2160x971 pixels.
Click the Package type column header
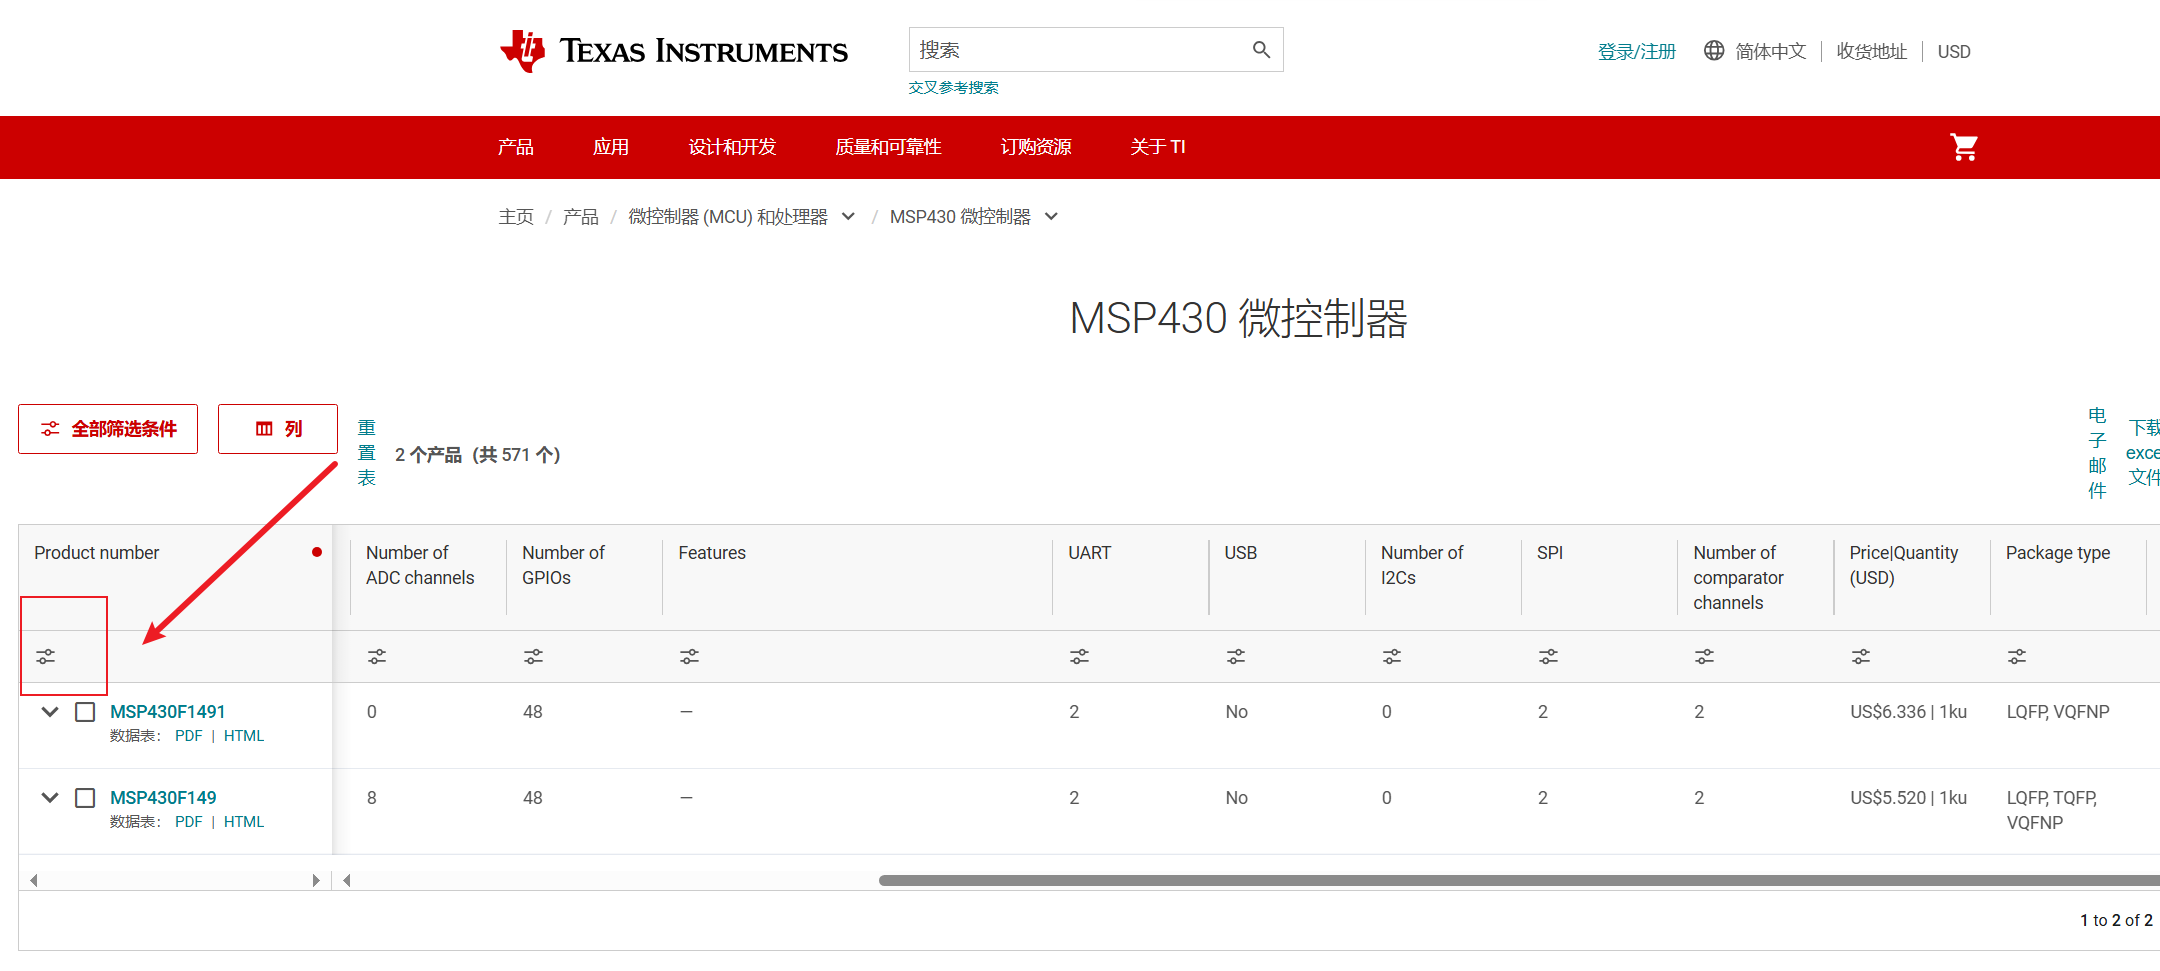(x=2058, y=553)
